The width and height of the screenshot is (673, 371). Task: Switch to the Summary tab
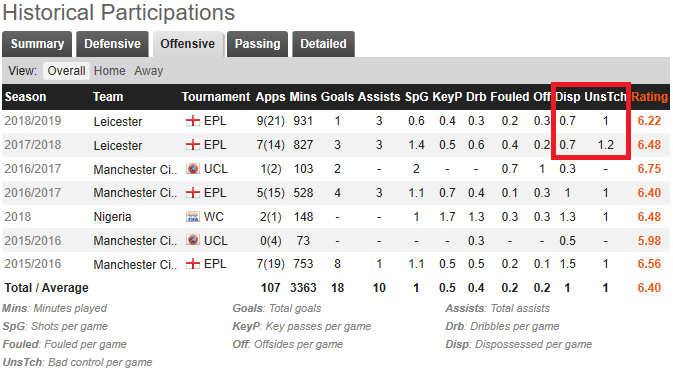click(37, 44)
